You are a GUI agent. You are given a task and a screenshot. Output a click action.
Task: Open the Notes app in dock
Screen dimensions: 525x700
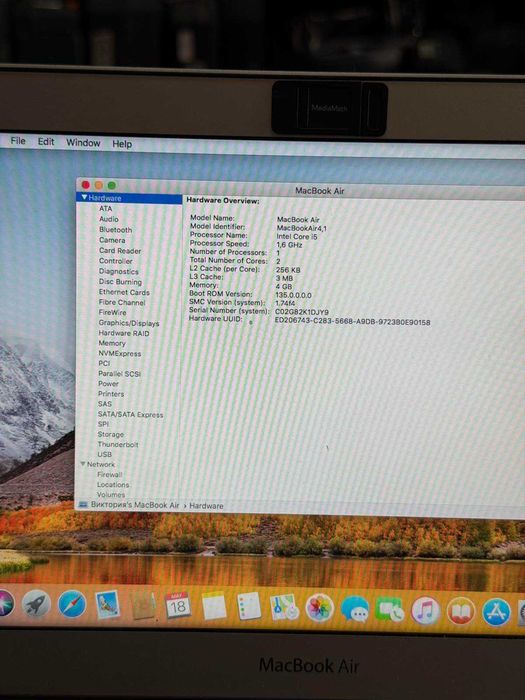[x=214, y=606]
